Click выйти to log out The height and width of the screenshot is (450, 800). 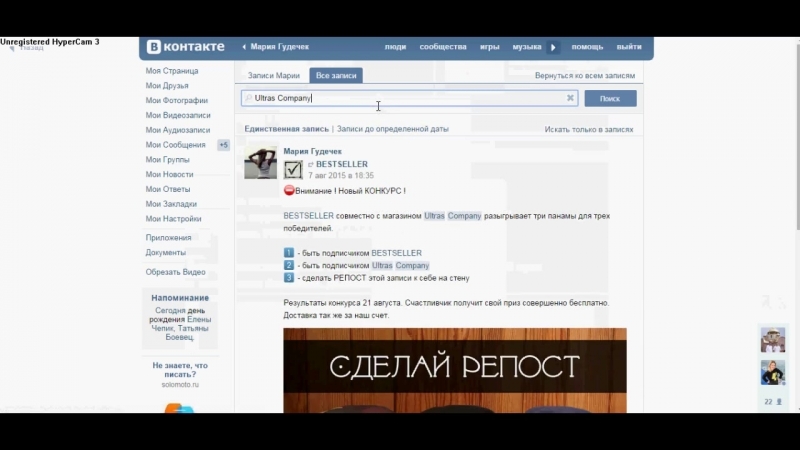(x=629, y=47)
